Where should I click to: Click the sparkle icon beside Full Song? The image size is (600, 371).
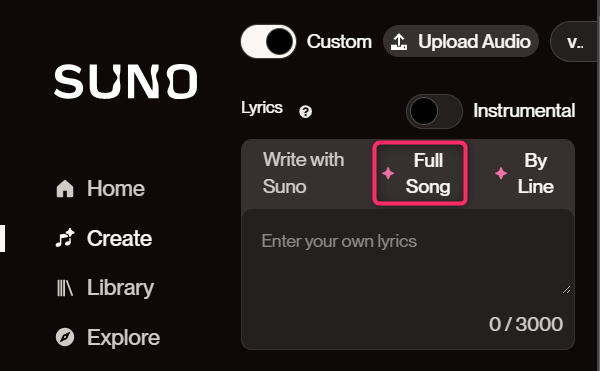tap(388, 173)
